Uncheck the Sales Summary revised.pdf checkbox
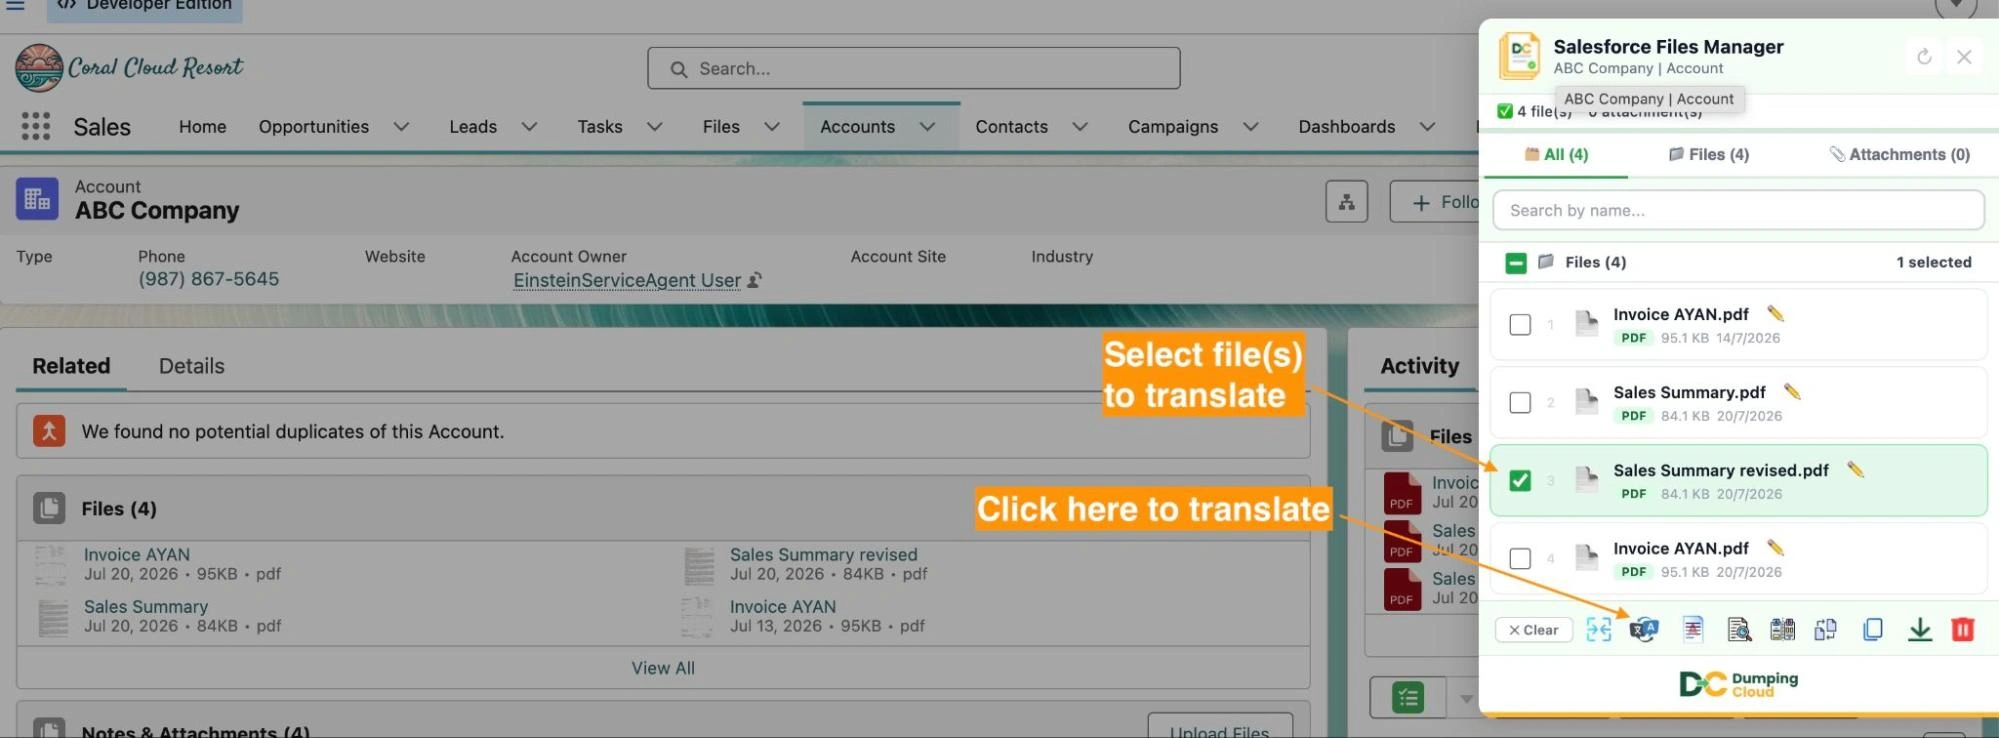Screen dimensions: 1999x738 tap(1520, 480)
